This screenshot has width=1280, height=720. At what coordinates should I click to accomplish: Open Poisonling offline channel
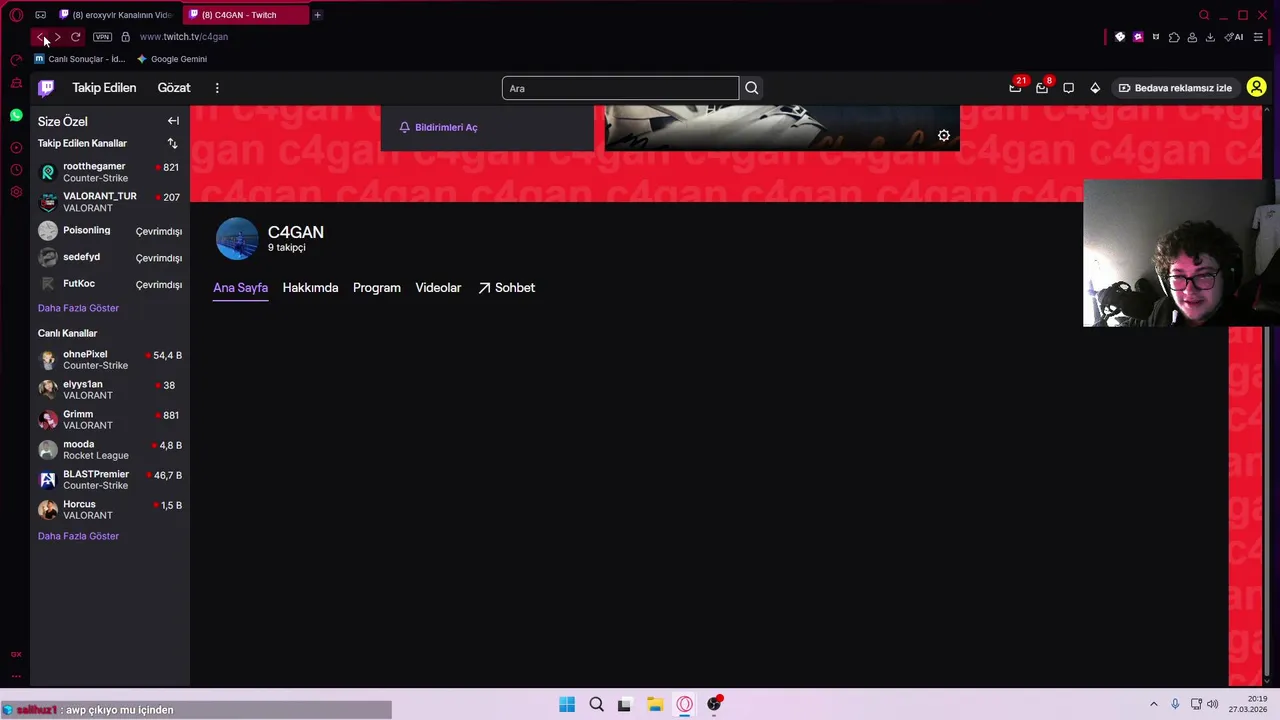pos(110,231)
